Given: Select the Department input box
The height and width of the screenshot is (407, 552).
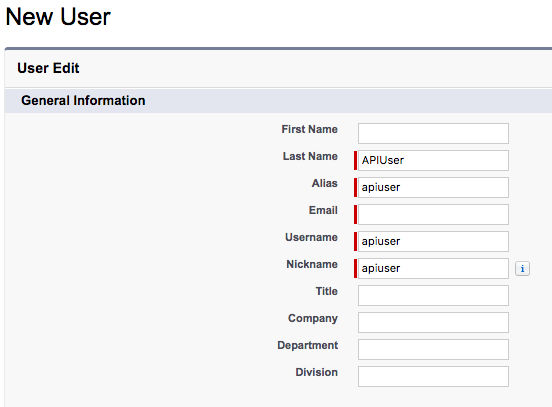Looking at the screenshot, I should [433, 349].
